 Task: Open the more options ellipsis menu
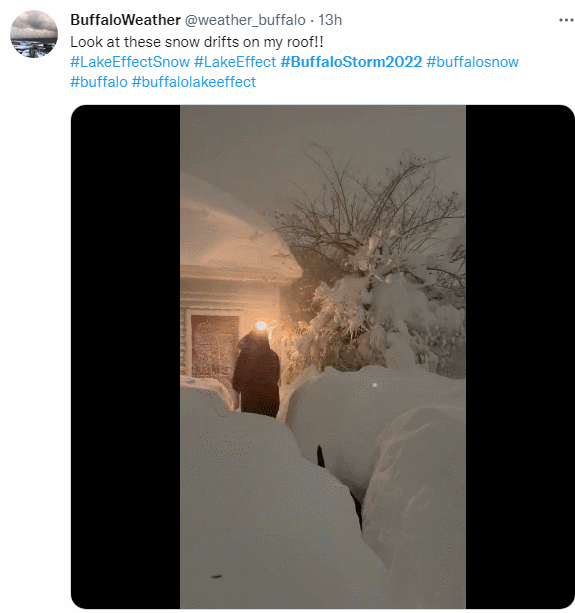click(x=566, y=20)
